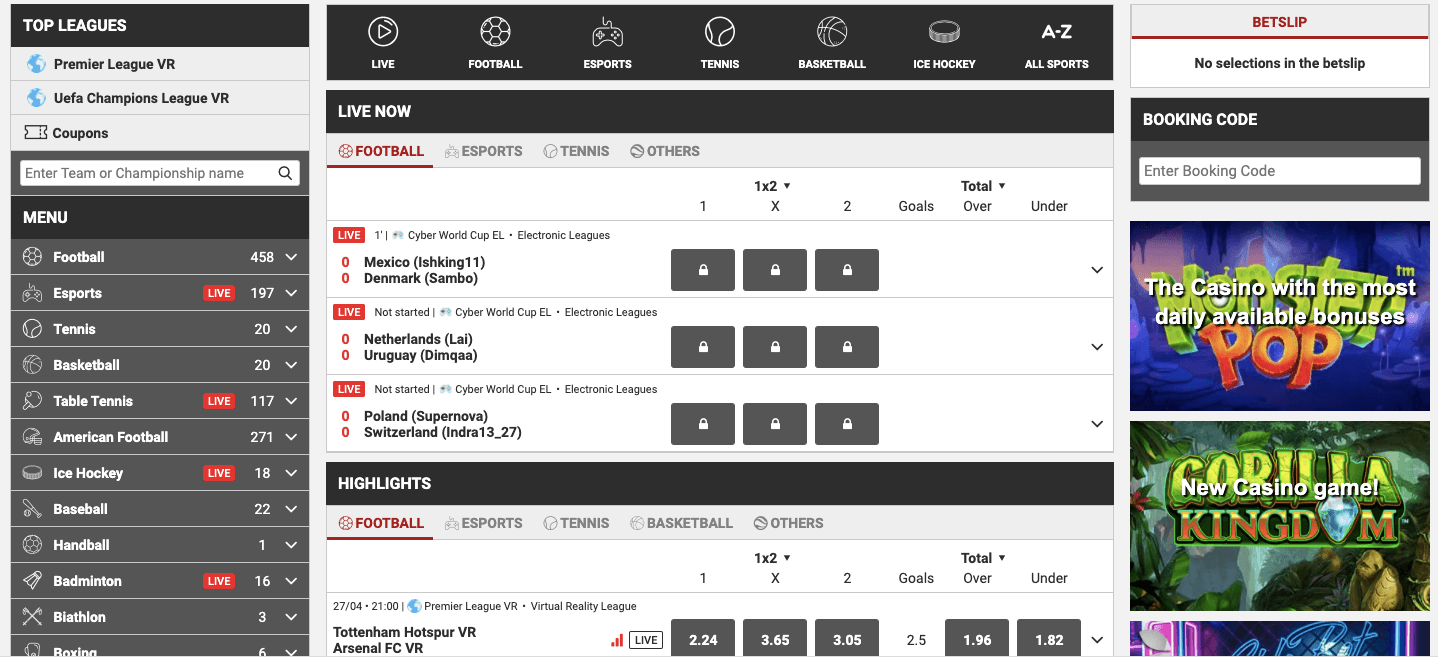
Task: Open the Coupons link
Action: pyautogui.click(x=80, y=133)
